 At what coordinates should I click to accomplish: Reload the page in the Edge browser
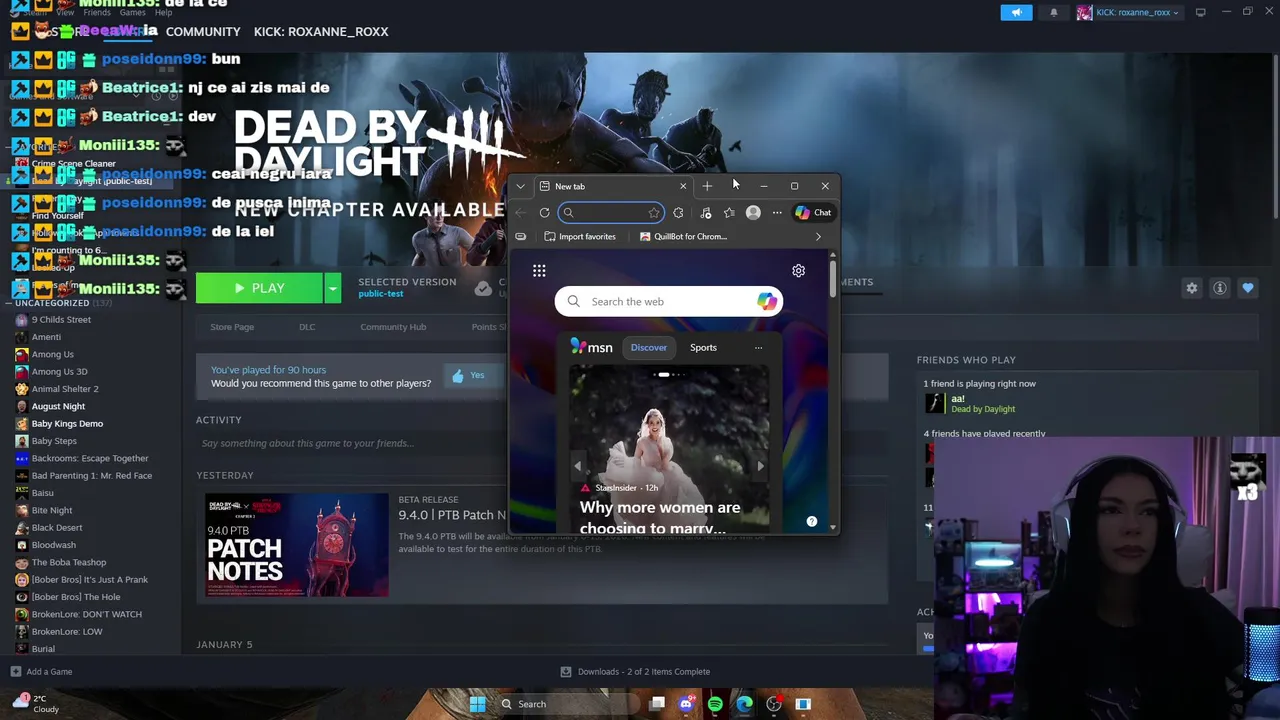click(x=544, y=212)
